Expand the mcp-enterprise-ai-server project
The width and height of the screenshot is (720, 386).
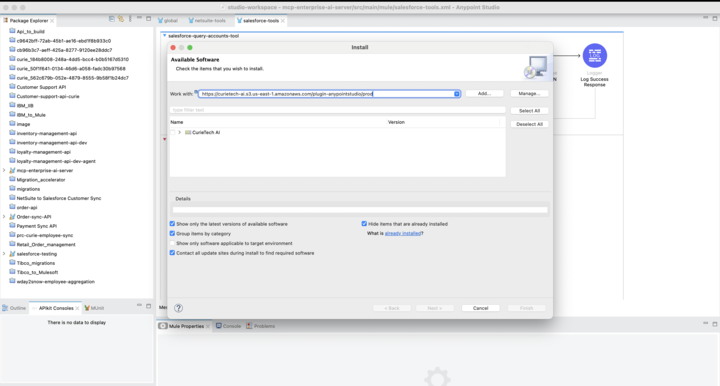tap(4, 170)
